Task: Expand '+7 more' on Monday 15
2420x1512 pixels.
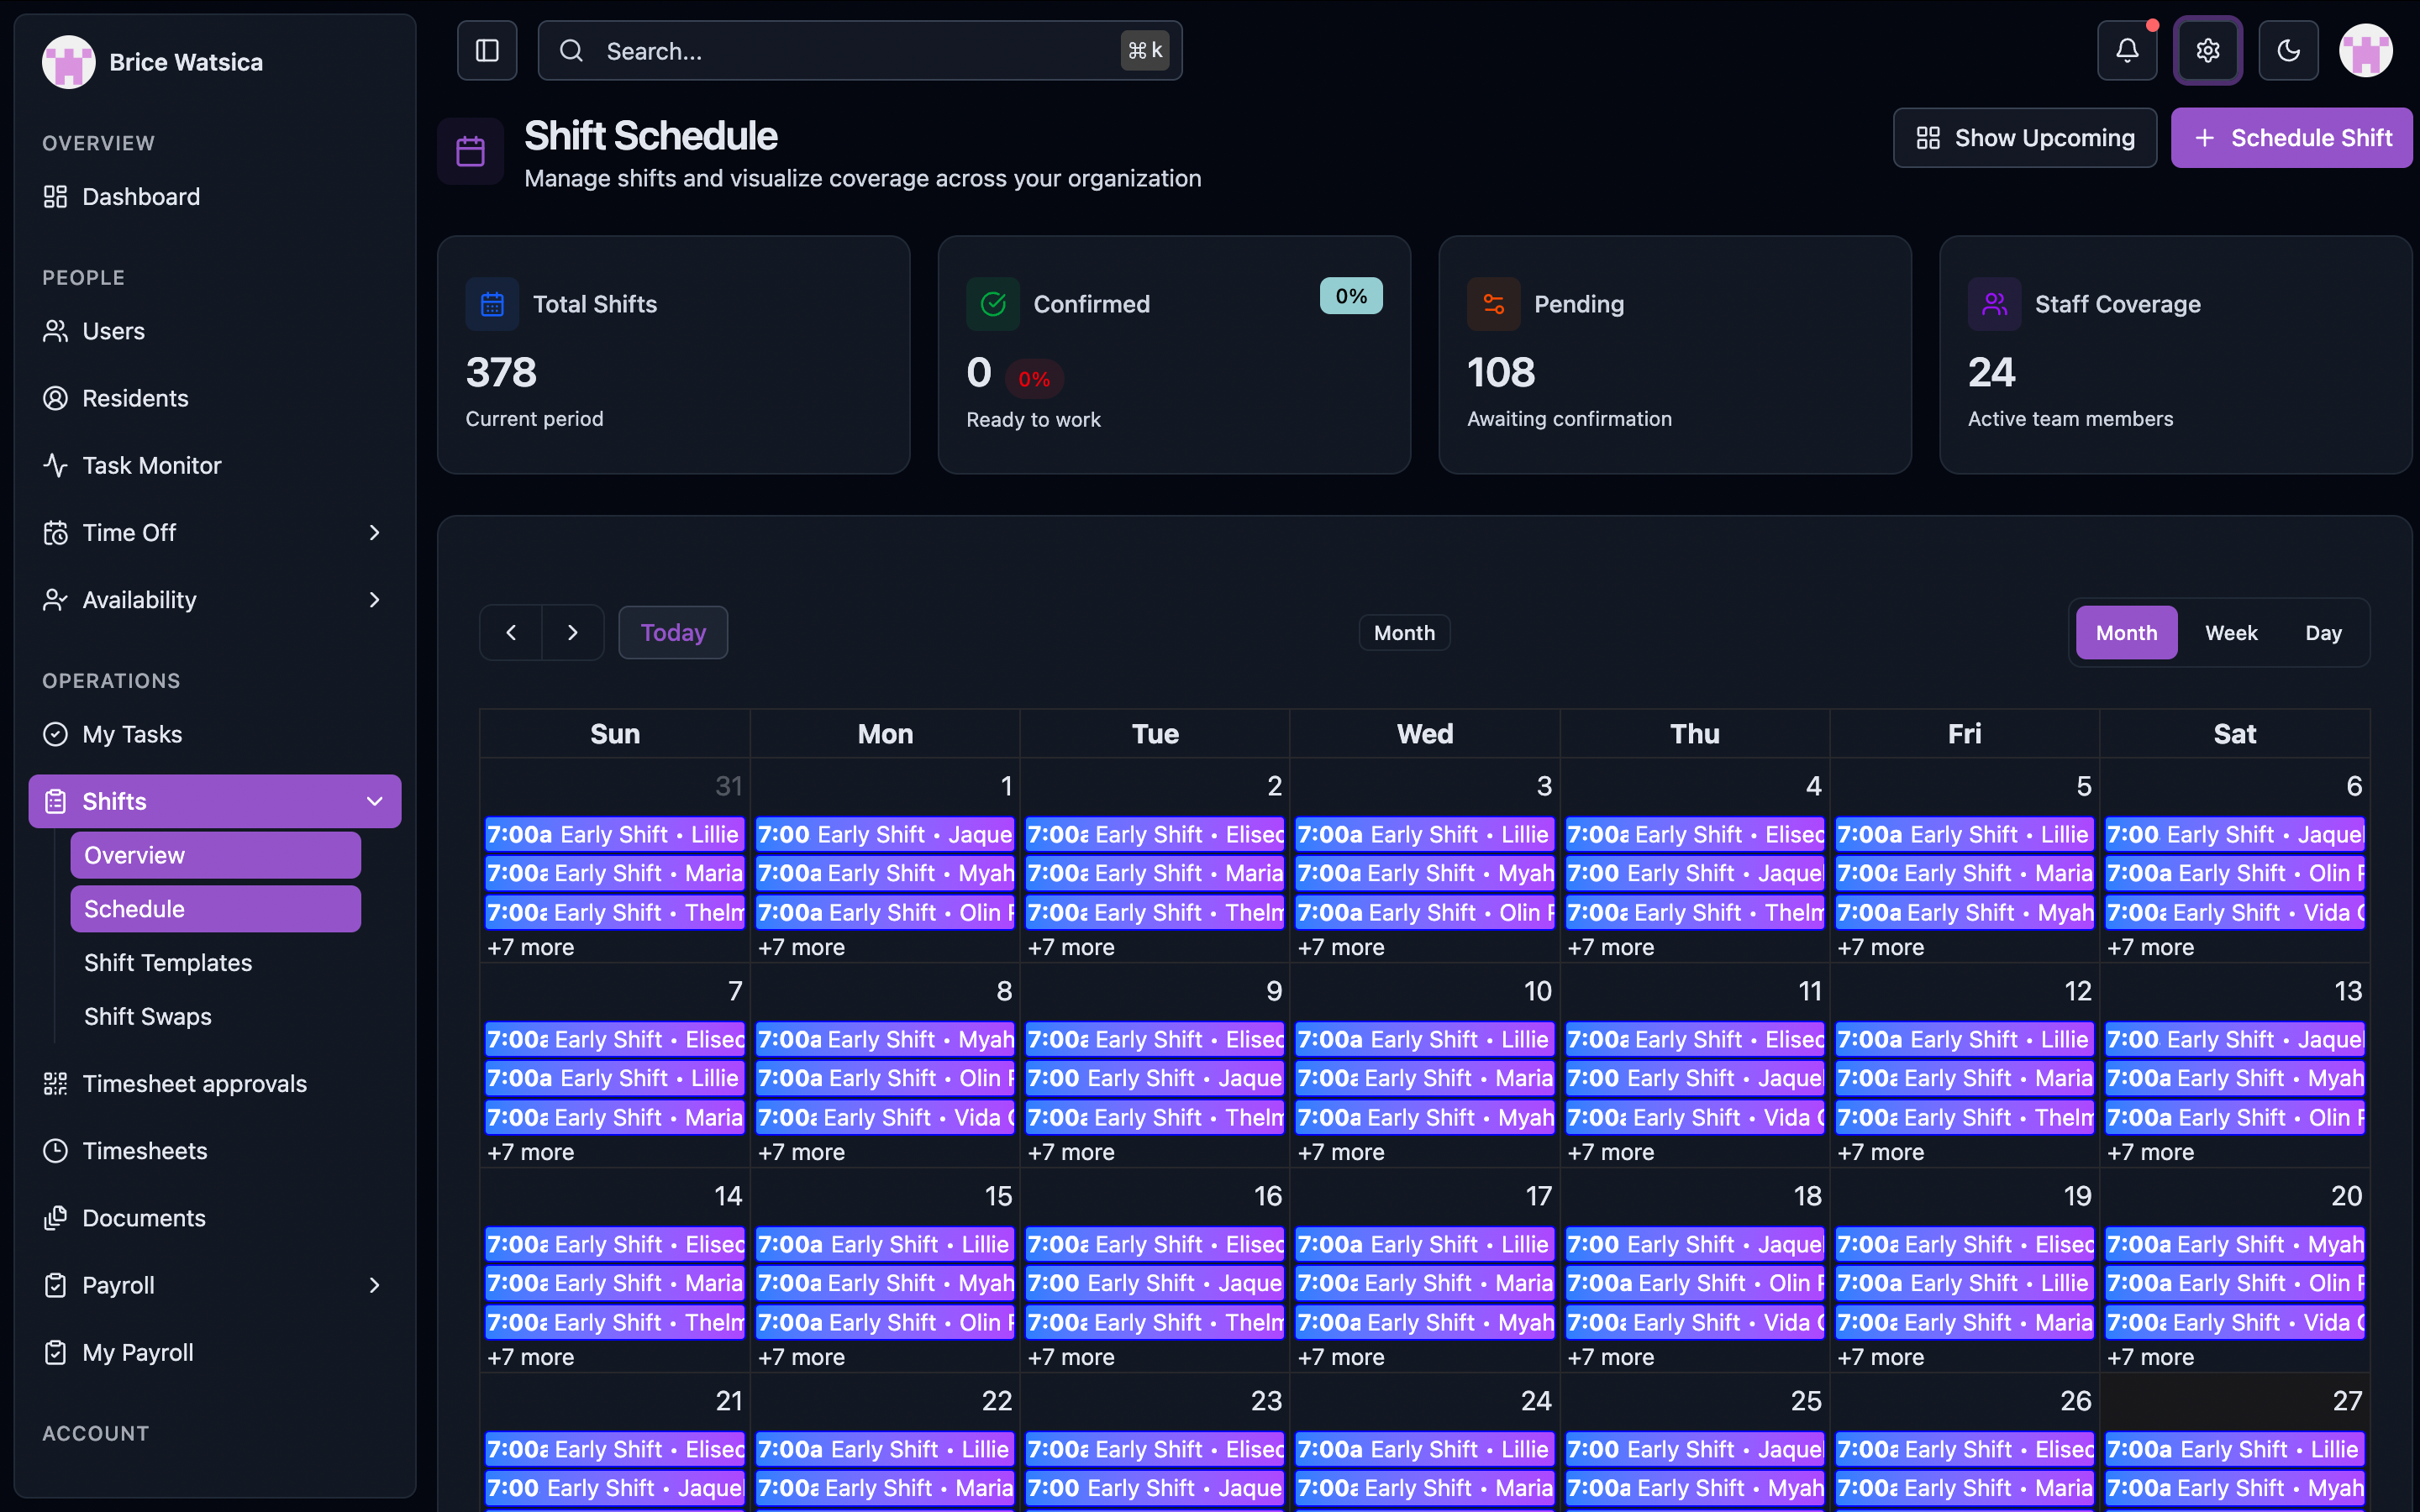Action: (800, 1357)
